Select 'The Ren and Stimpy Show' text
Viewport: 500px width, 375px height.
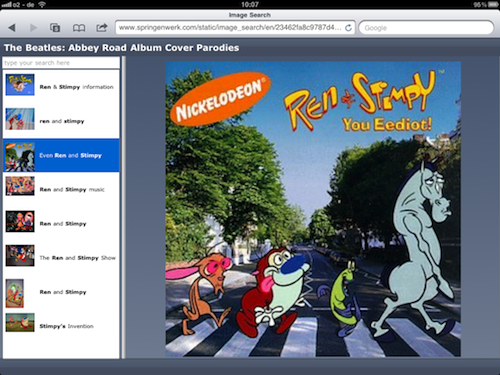[x=77, y=258]
